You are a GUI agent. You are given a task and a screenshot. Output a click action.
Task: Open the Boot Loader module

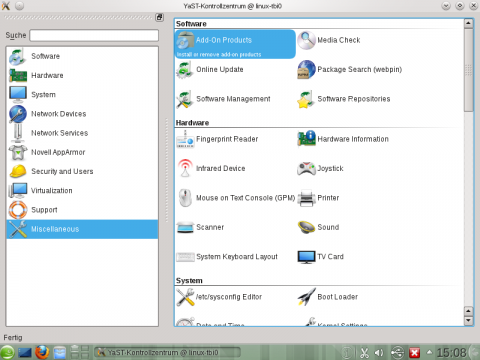click(328, 297)
